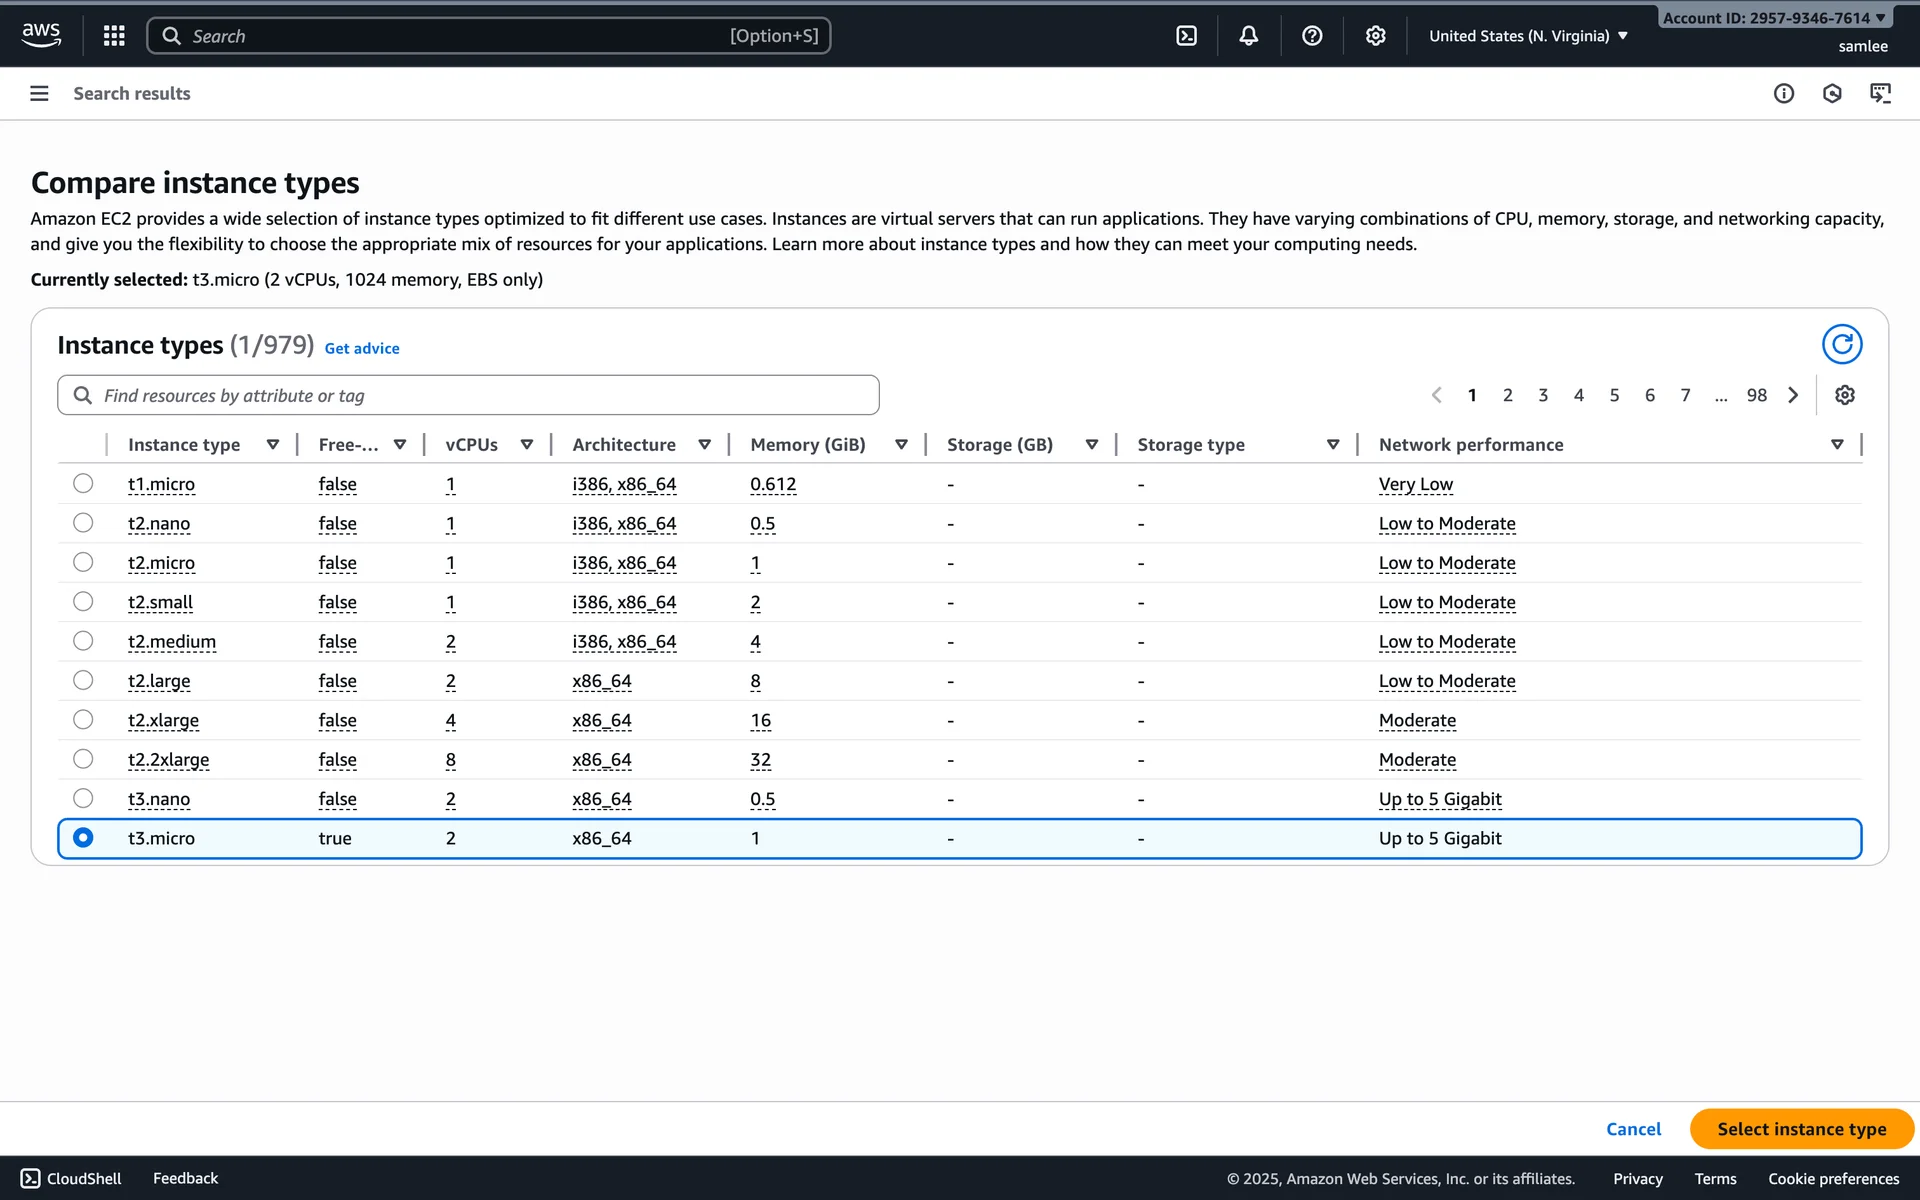The image size is (1920, 1200).
Task: Jump to page 98 of instance types
Action: (x=1756, y=395)
